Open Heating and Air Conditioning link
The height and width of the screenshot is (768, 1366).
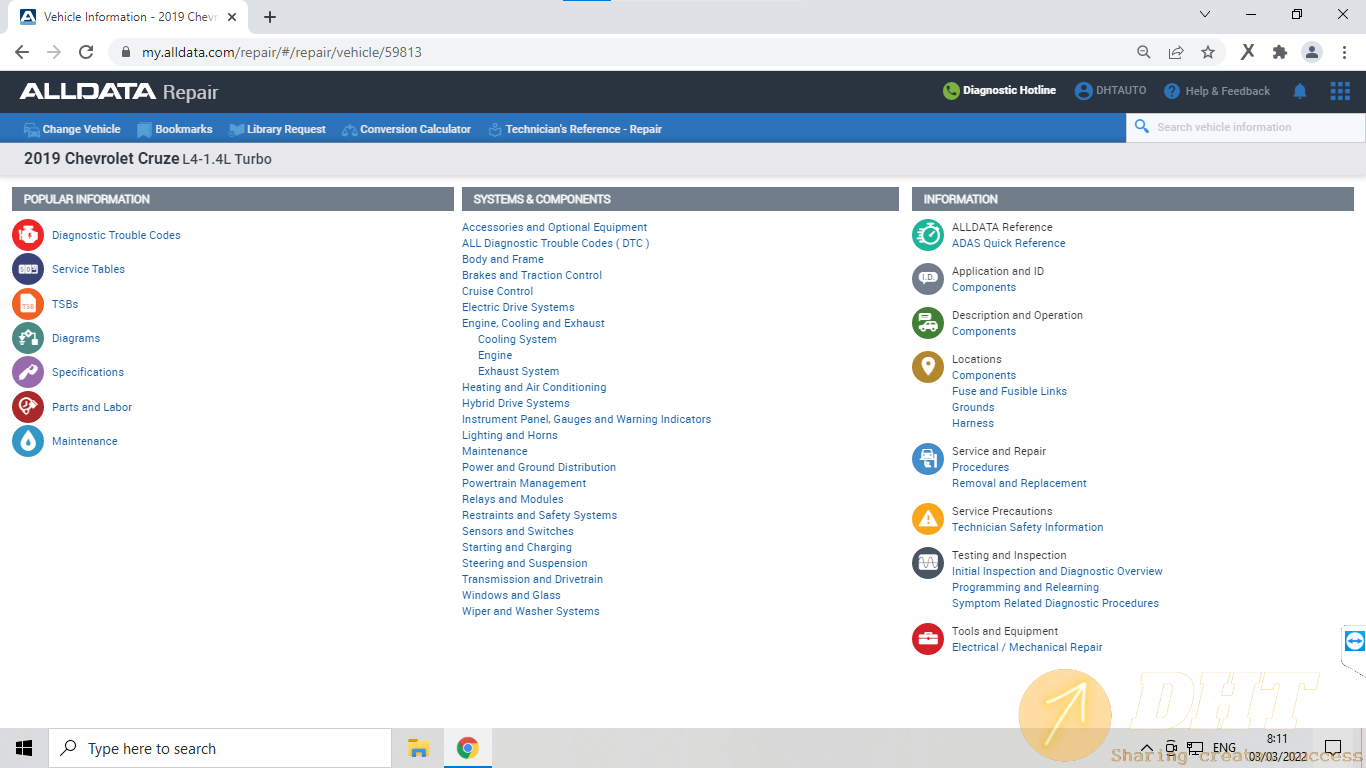pyautogui.click(x=534, y=387)
